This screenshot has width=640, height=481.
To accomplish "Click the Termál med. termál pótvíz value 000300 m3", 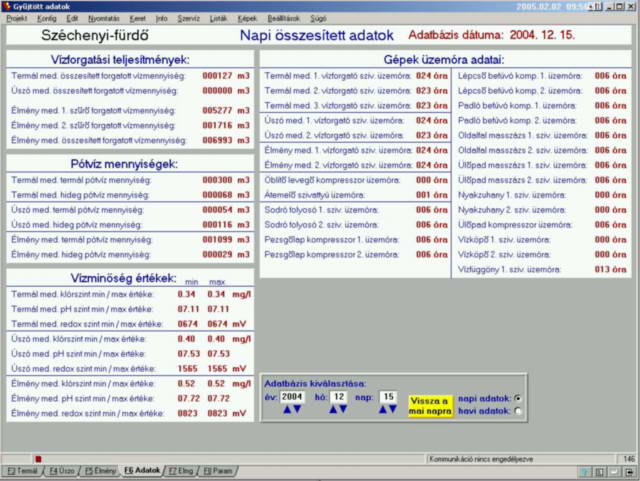I will point(226,180).
